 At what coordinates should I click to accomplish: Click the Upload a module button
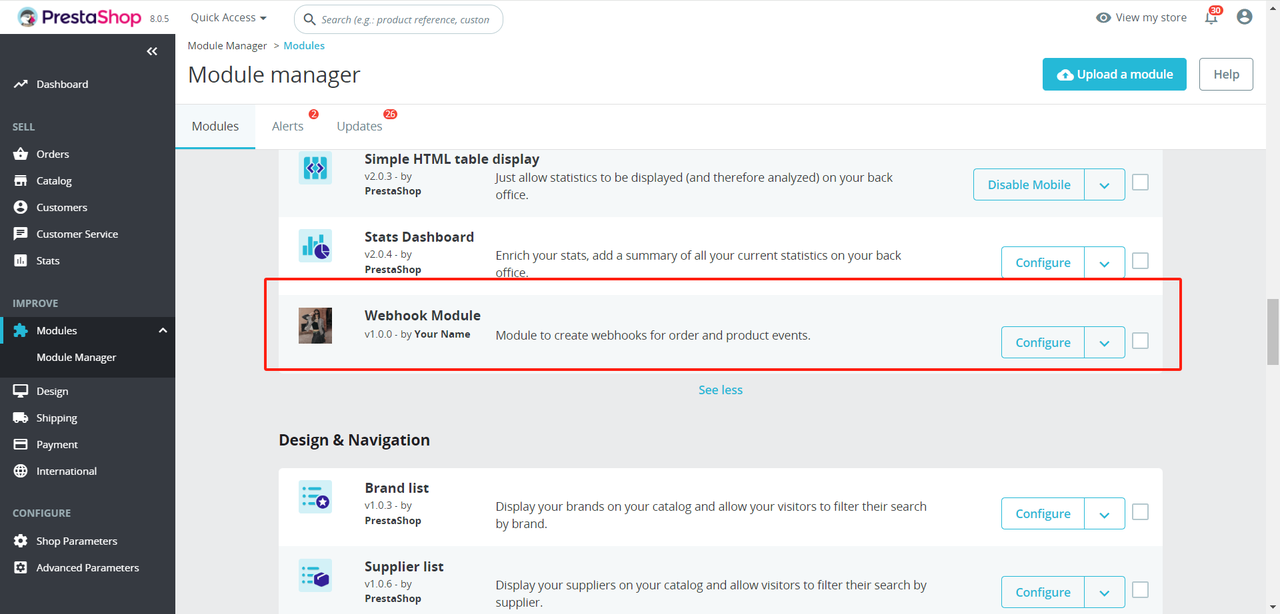pos(1115,74)
